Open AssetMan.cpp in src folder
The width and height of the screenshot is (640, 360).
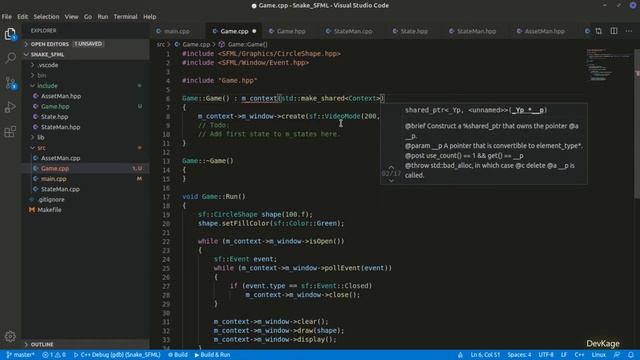pyautogui.click(x=86, y=158)
